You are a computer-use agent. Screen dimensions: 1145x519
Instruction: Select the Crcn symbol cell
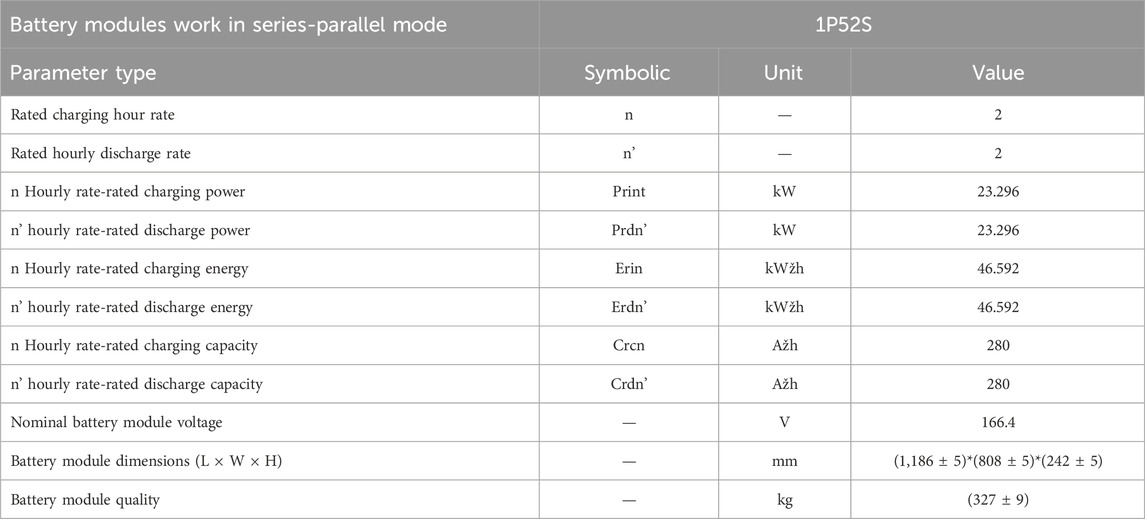(x=628, y=345)
